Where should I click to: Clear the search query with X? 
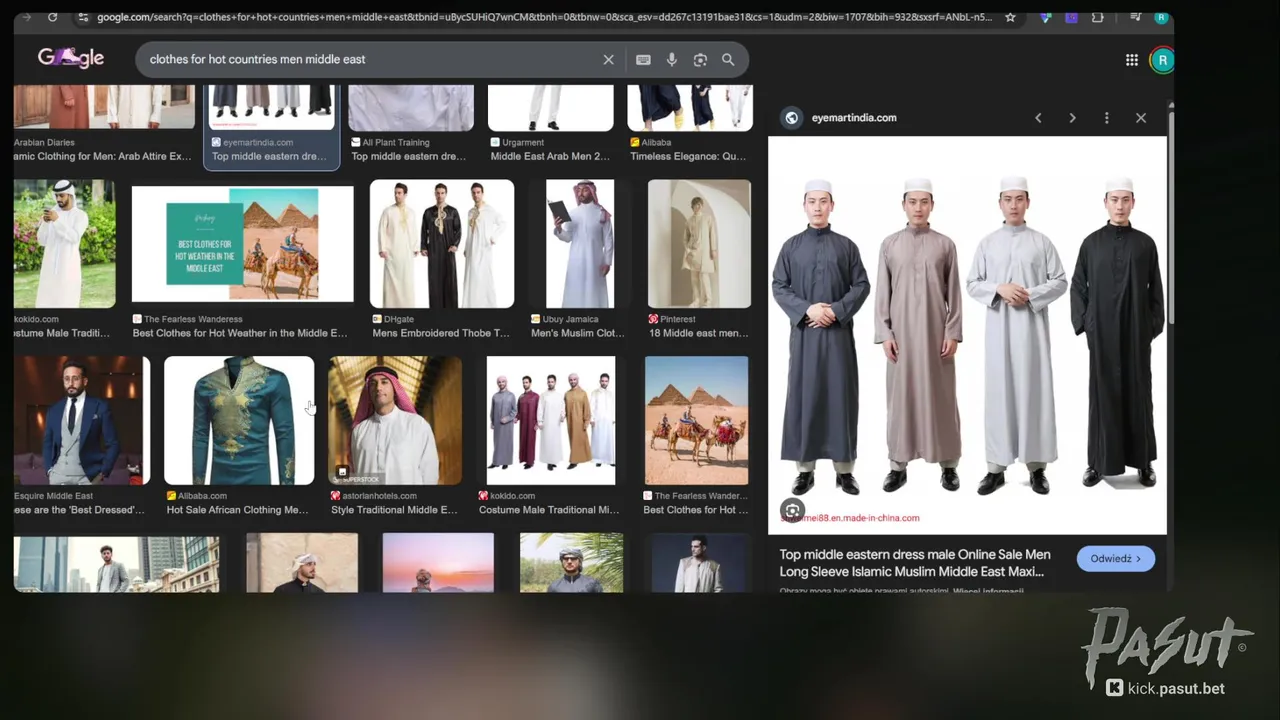[x=608, y=60]
